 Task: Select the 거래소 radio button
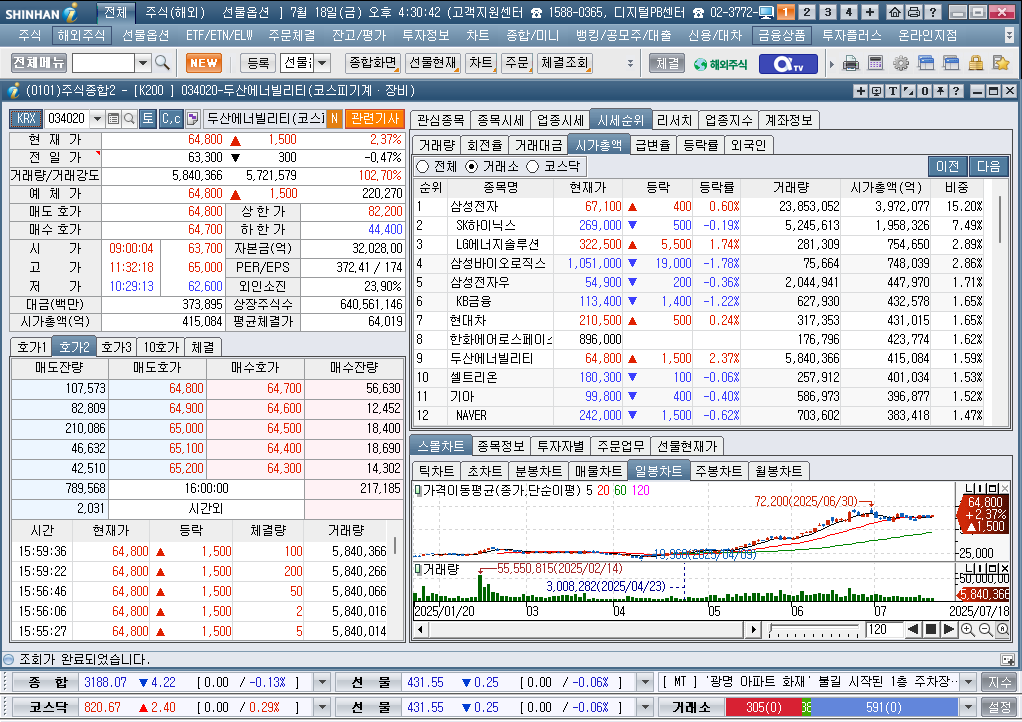[x=471, y=167]
